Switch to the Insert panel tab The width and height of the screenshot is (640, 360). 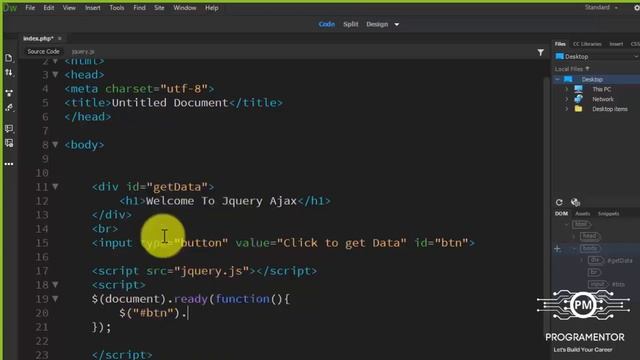(x=616, y=44)
